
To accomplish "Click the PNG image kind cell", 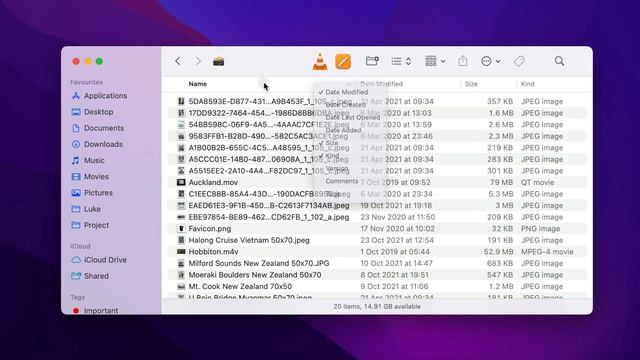I will click(x=540, y=229).
